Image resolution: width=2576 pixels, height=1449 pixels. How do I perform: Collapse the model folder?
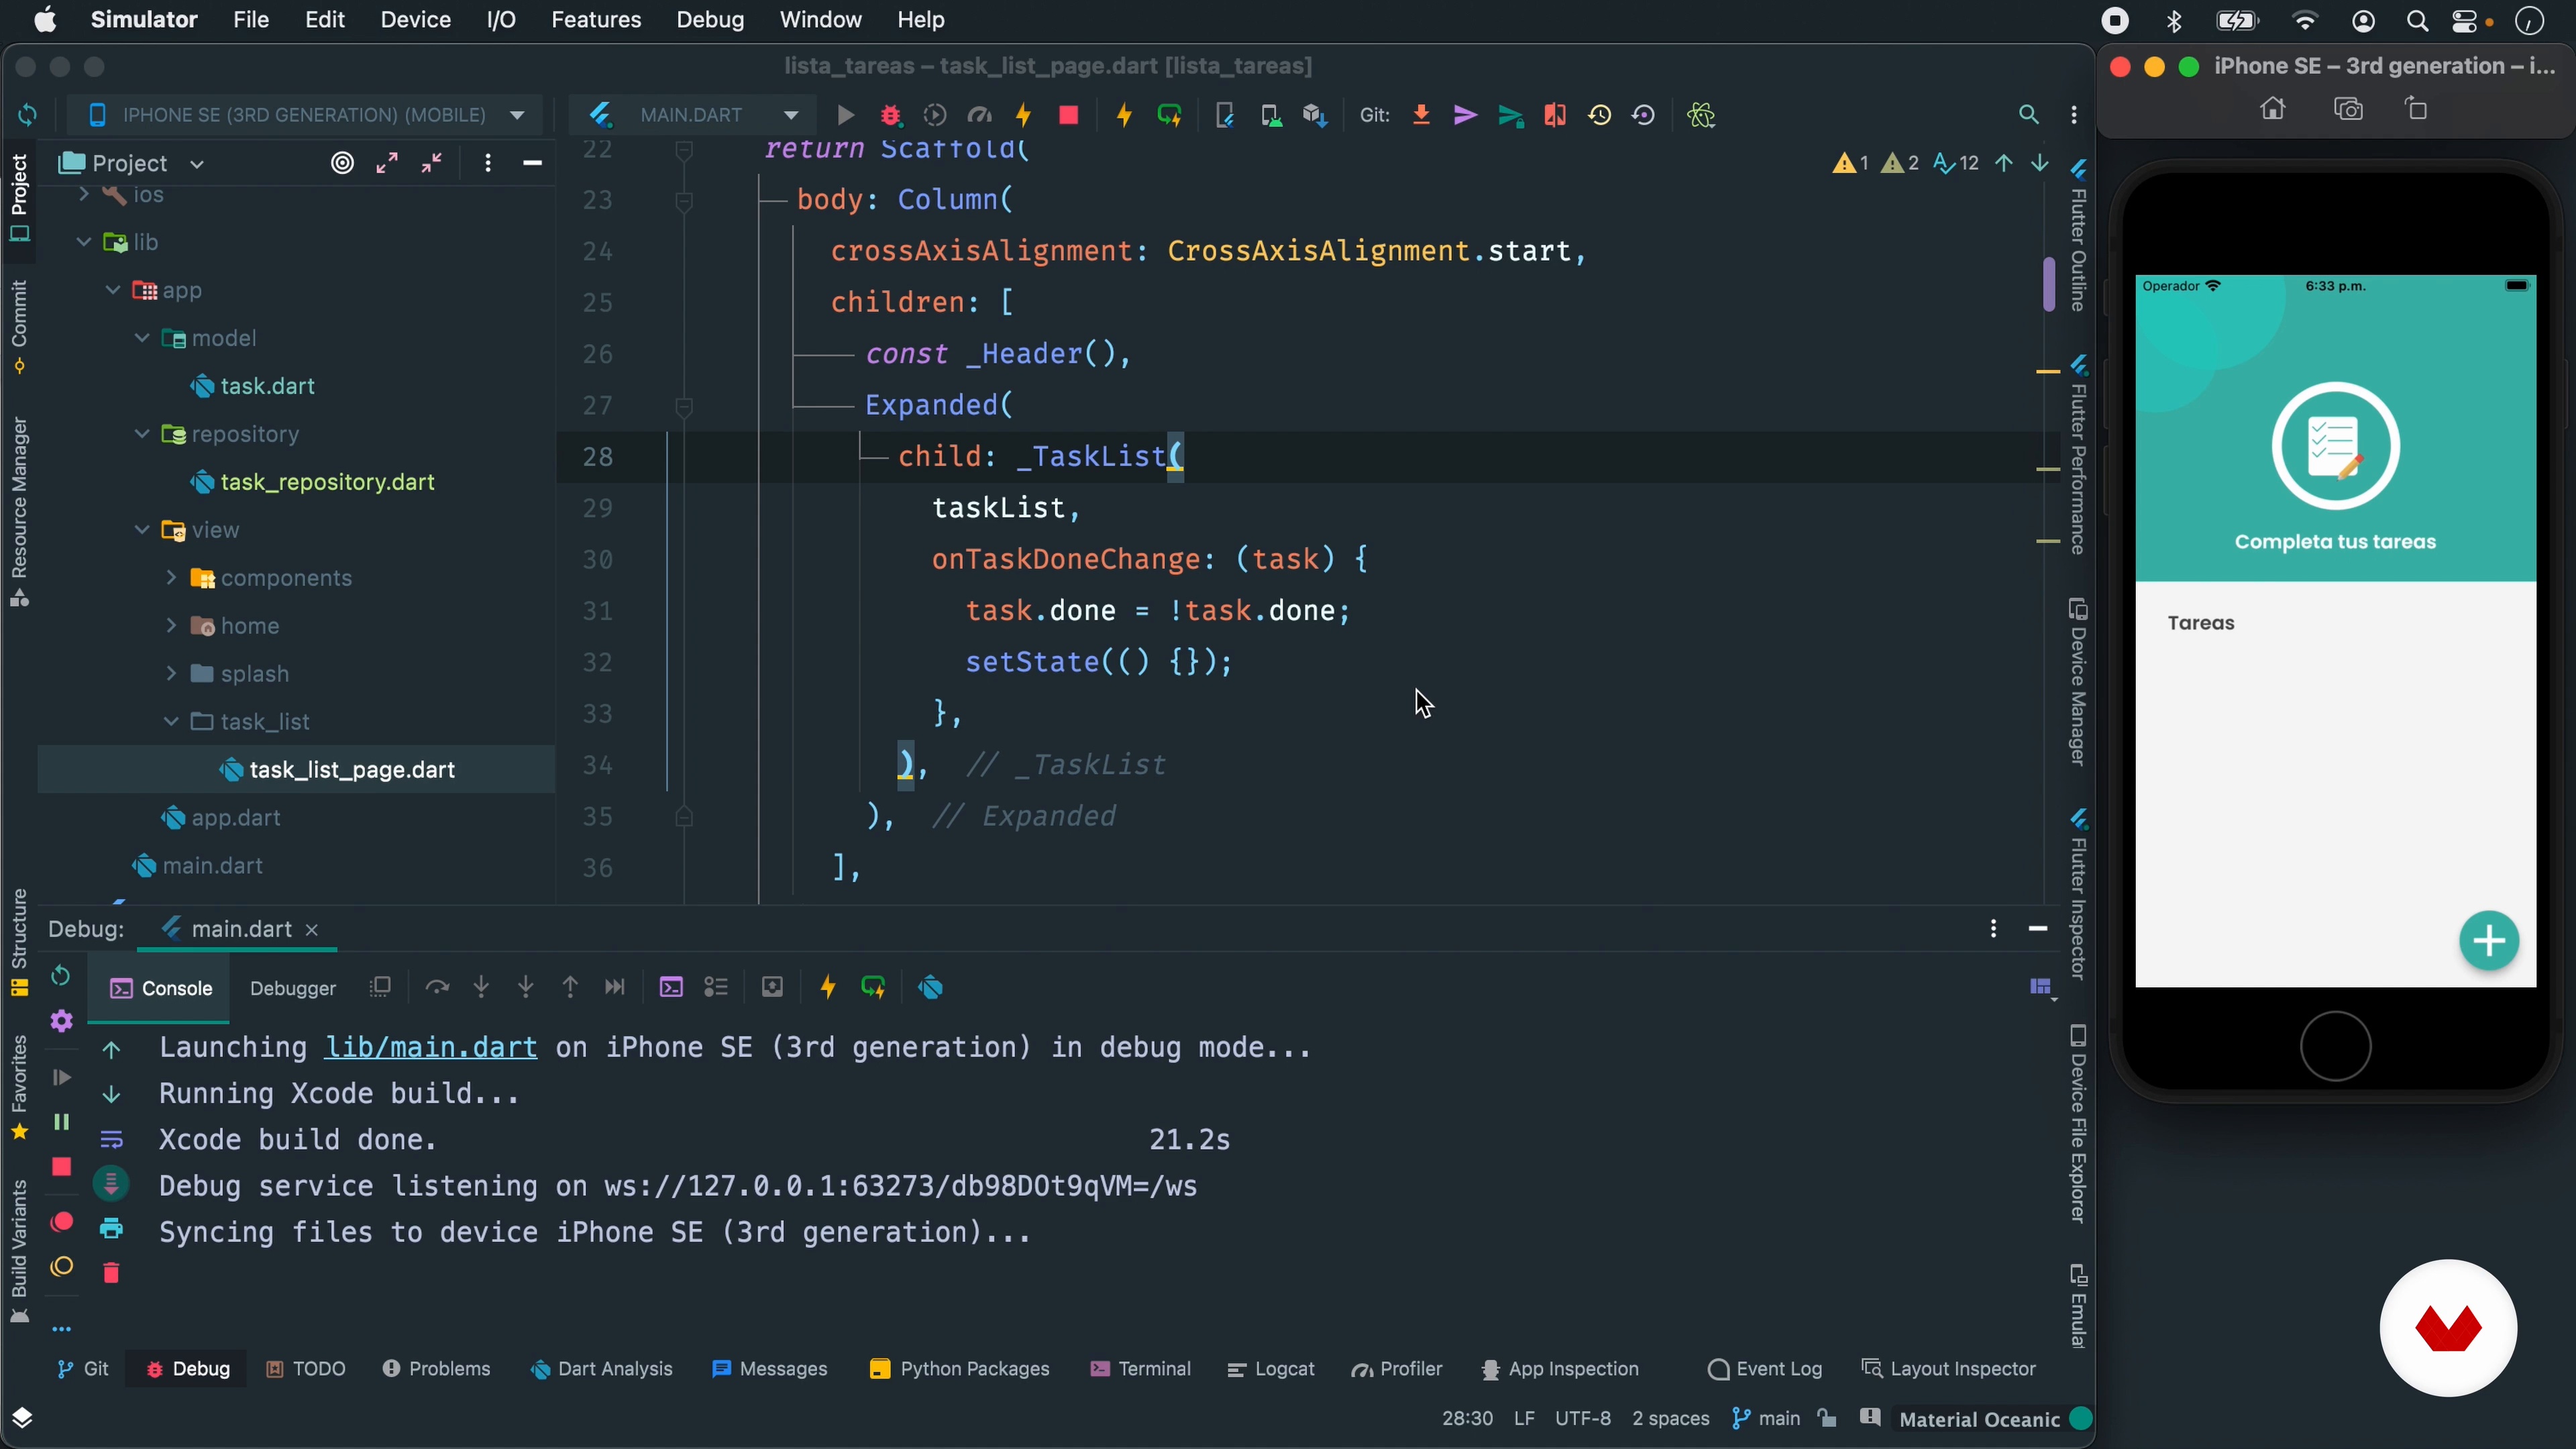(x=142, y=338)
